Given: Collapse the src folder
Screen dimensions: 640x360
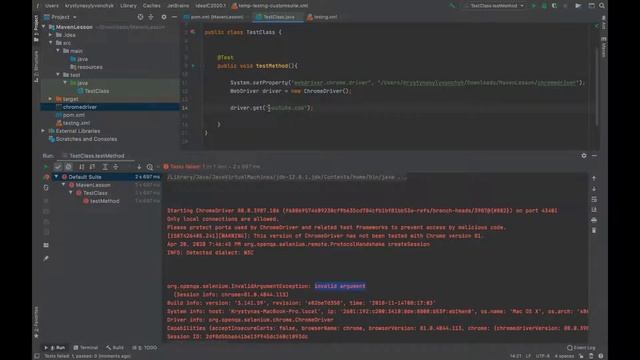Looking at the screenshot, I should click(x=51, y=43).
